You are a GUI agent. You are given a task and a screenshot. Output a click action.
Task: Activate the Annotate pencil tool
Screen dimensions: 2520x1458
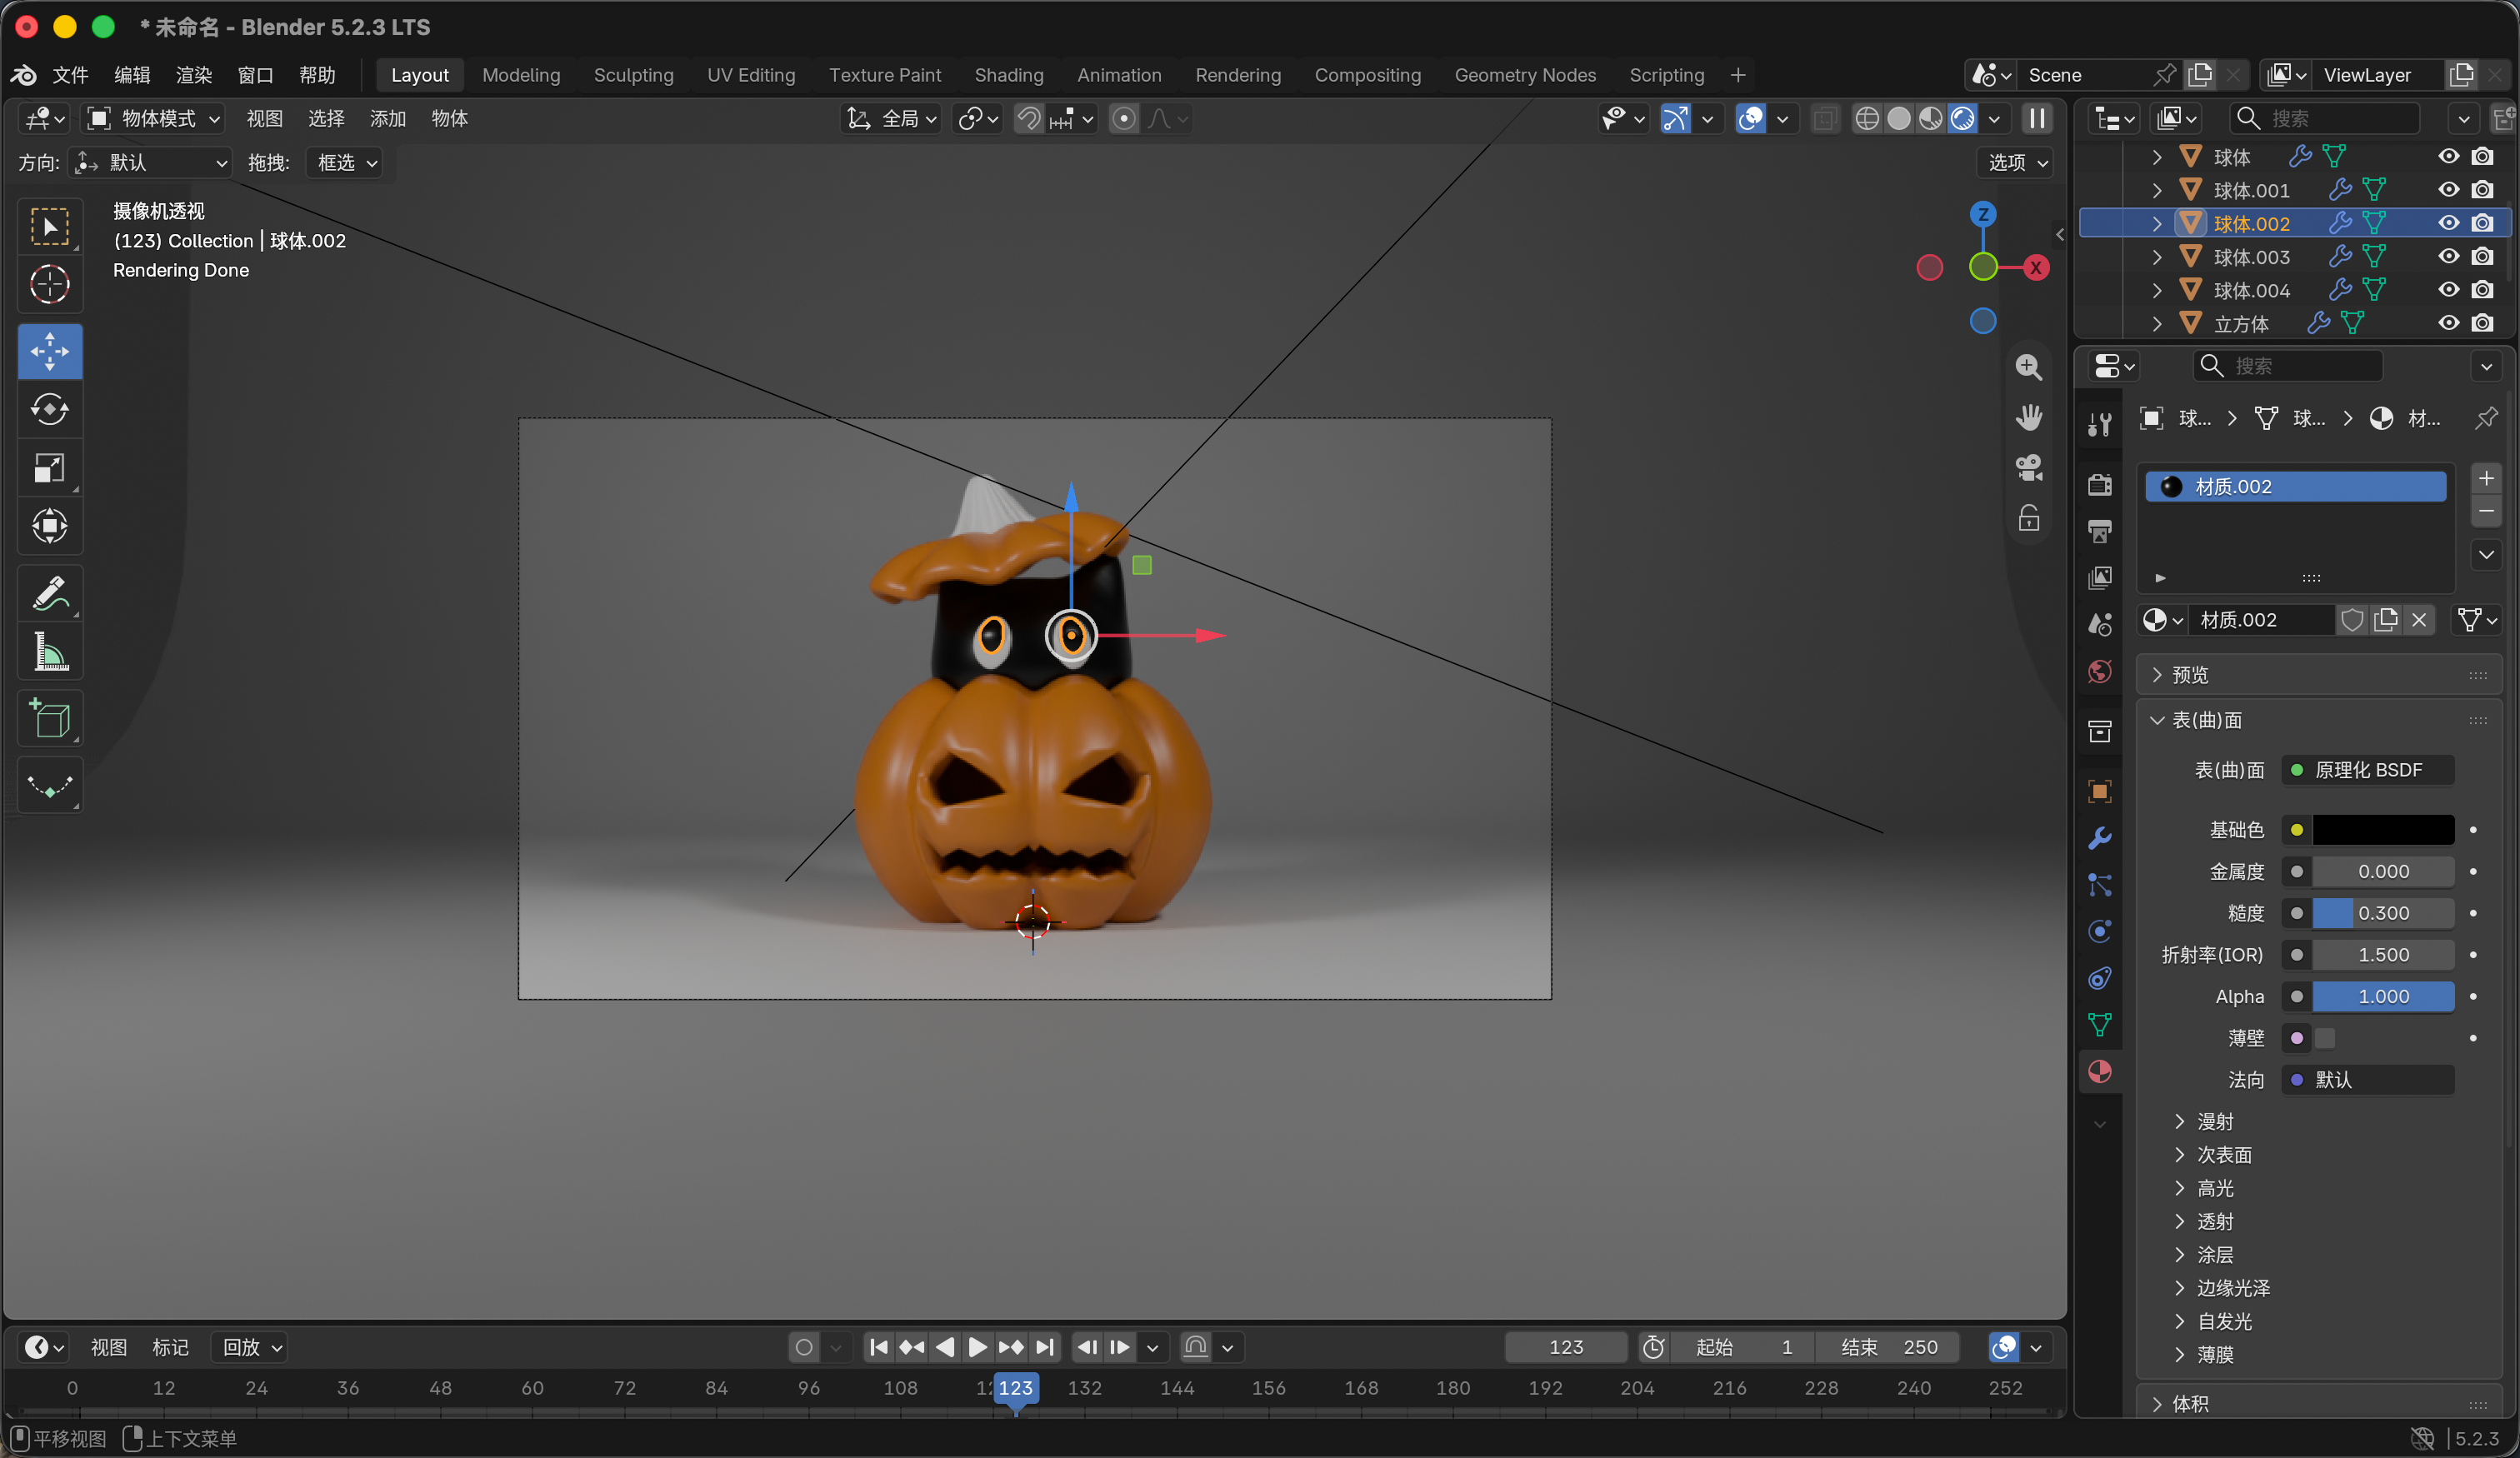(50, 593)
